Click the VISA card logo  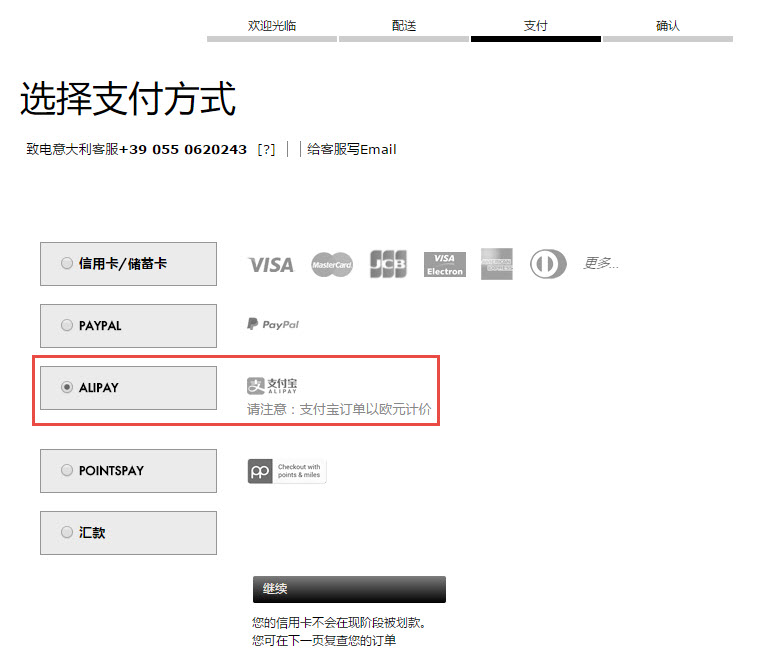pyautogui.click(x=271, y=265)
